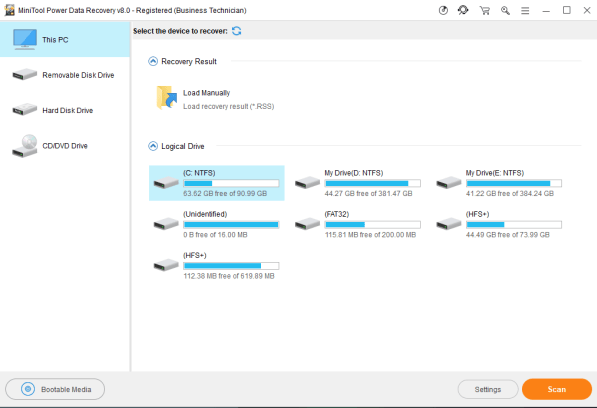Click the 'My Drive(E: NTFS)' label
The width and height of the screenshot is (597, 408).
coord(495,173)
